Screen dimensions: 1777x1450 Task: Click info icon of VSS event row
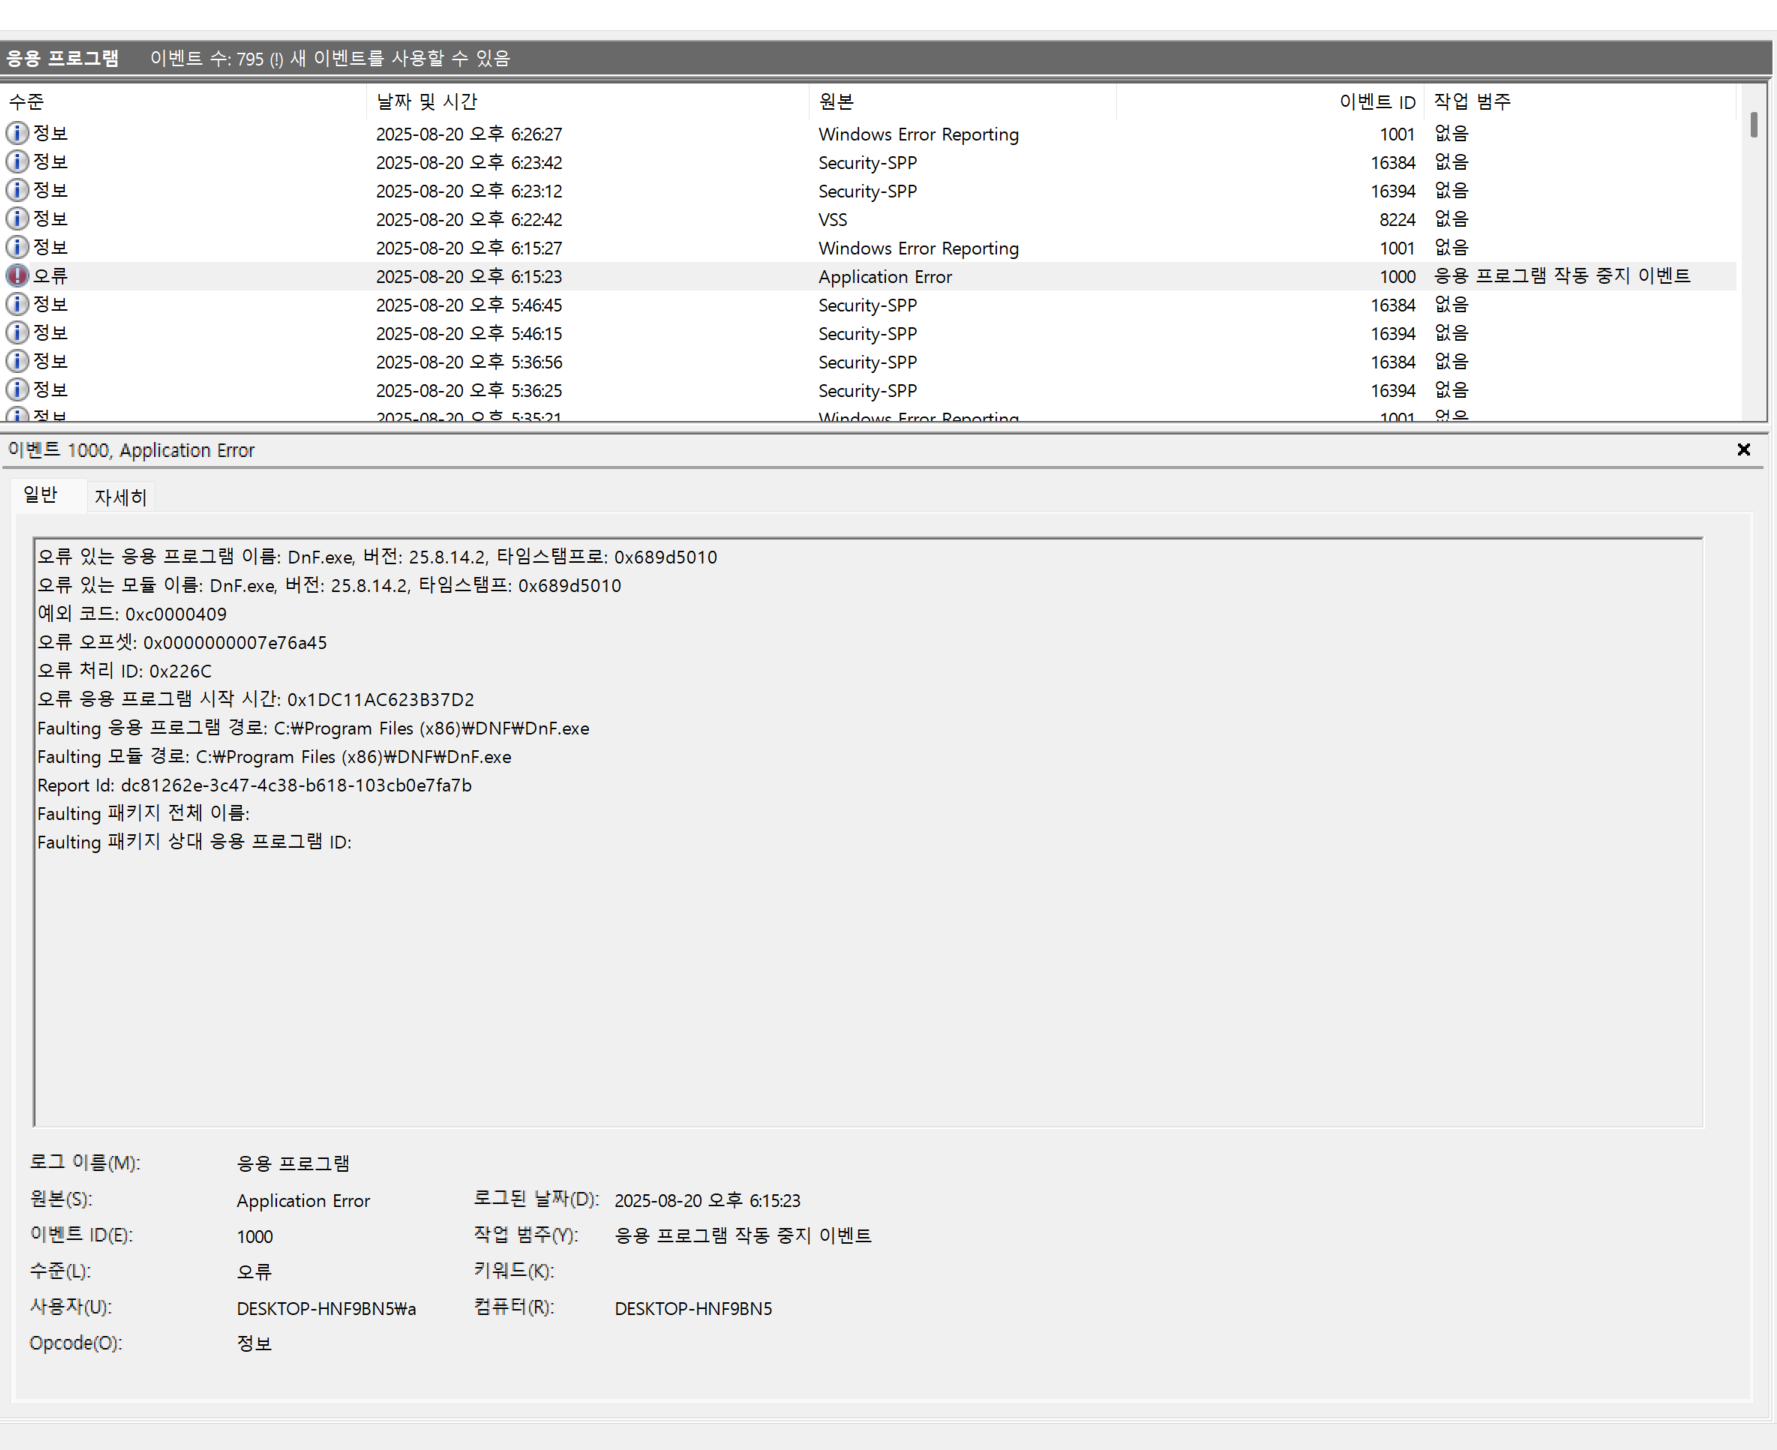(x=17, y=218)
